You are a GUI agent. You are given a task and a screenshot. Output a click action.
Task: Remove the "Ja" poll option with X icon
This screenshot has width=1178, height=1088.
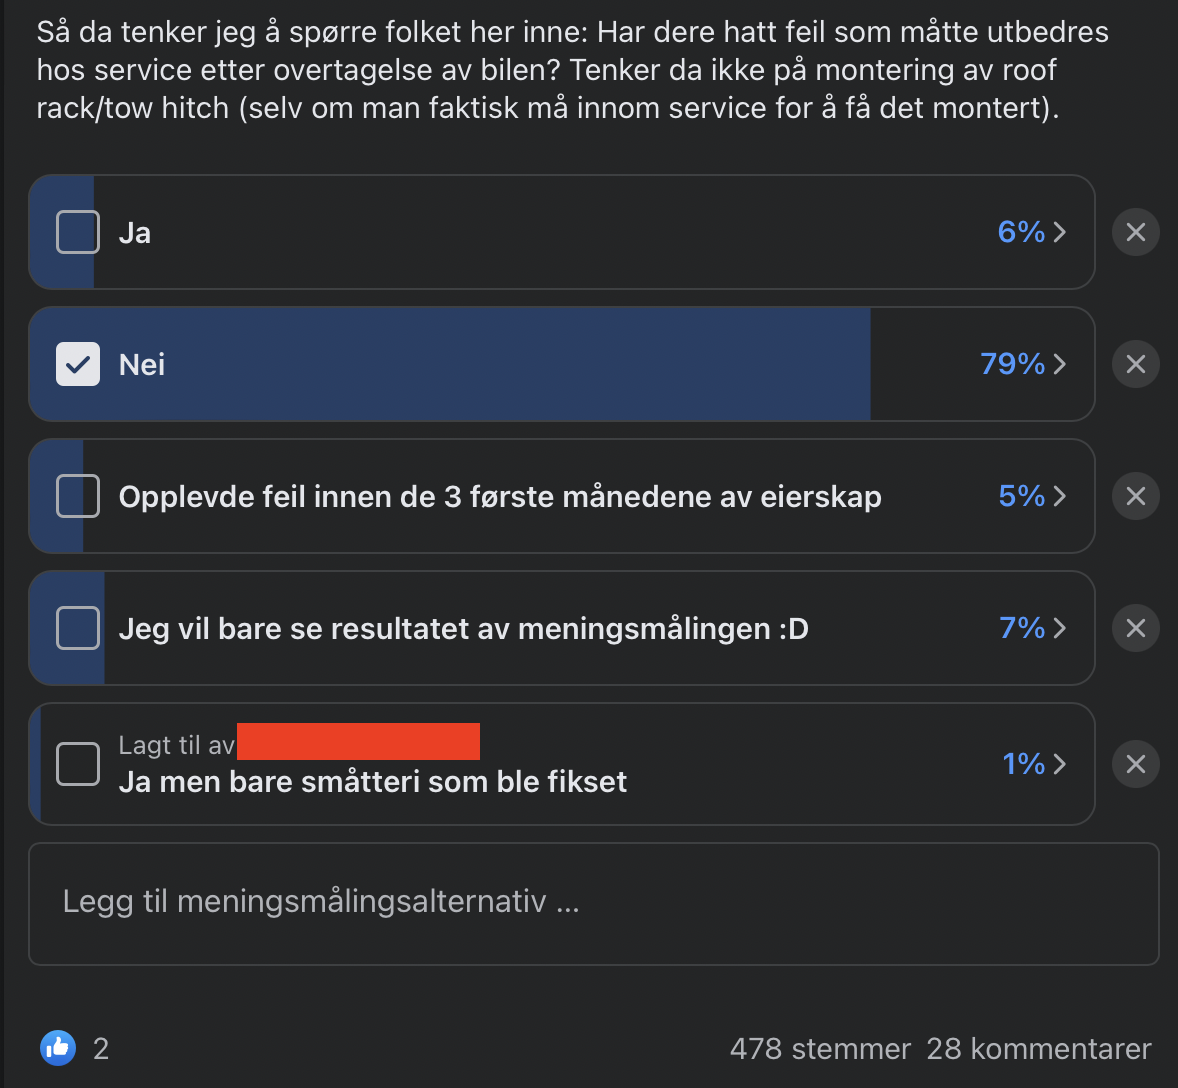[x=1135, y=232]
